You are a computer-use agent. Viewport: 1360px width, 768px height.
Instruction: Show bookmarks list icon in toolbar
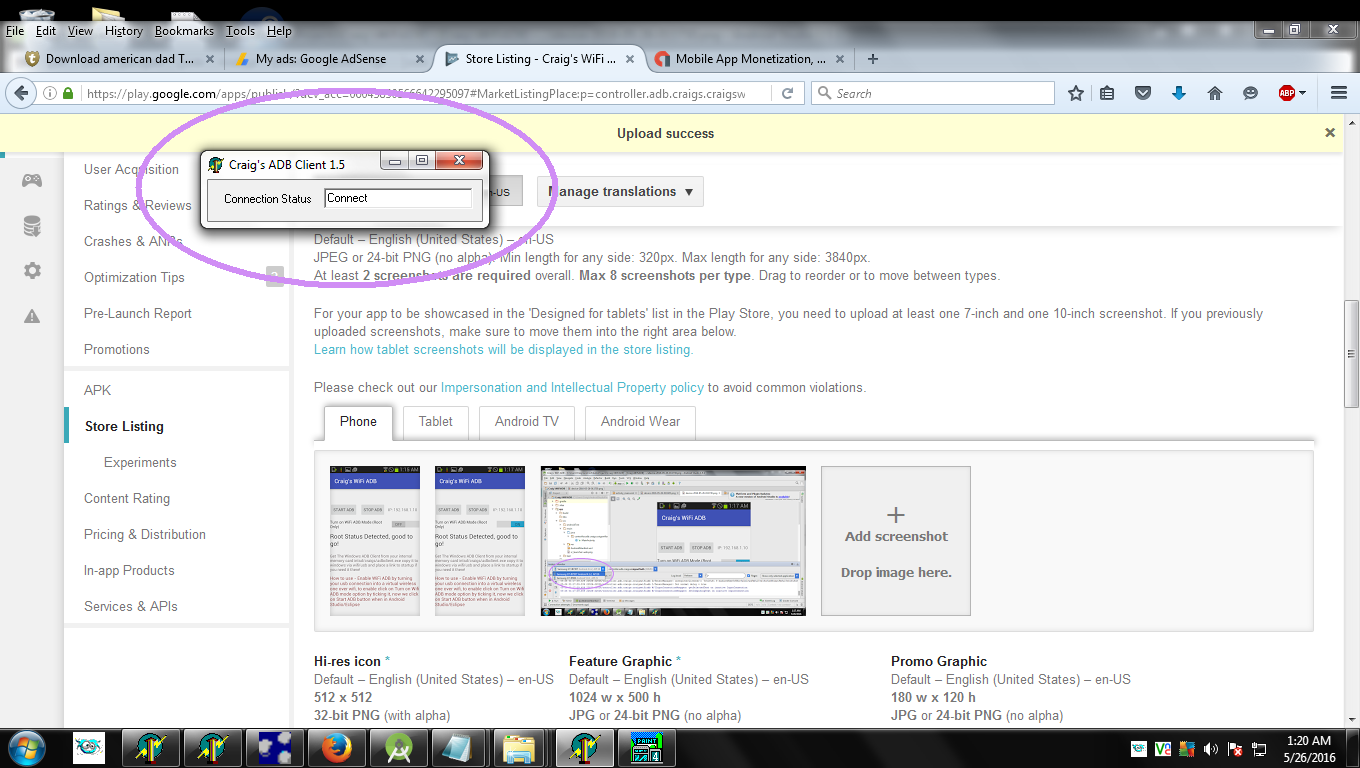1108,93
